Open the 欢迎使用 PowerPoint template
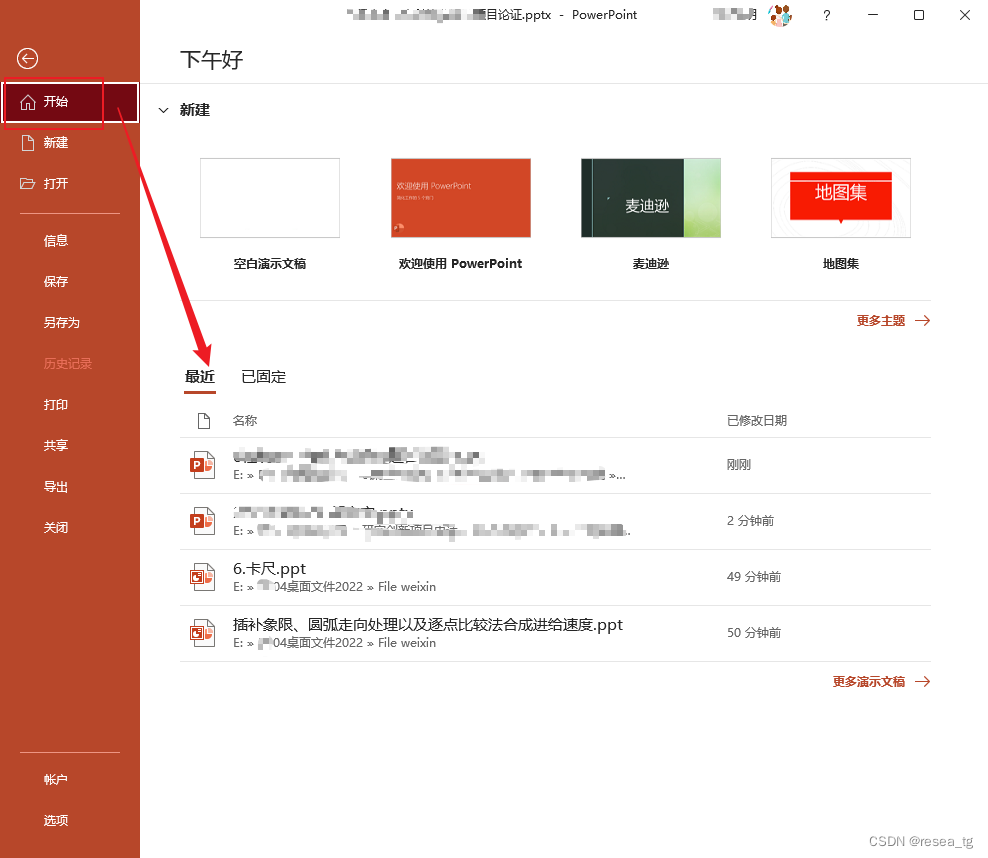 (461, 198)
